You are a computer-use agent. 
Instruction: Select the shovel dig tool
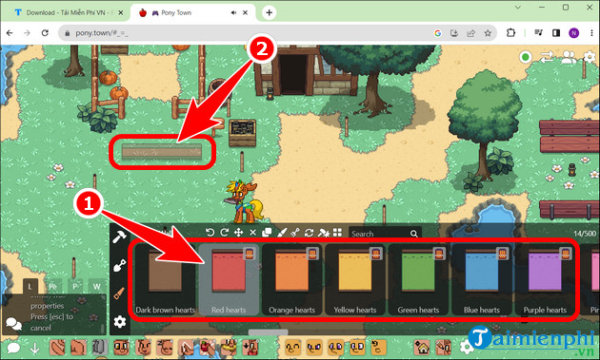(x=120, y=265)
